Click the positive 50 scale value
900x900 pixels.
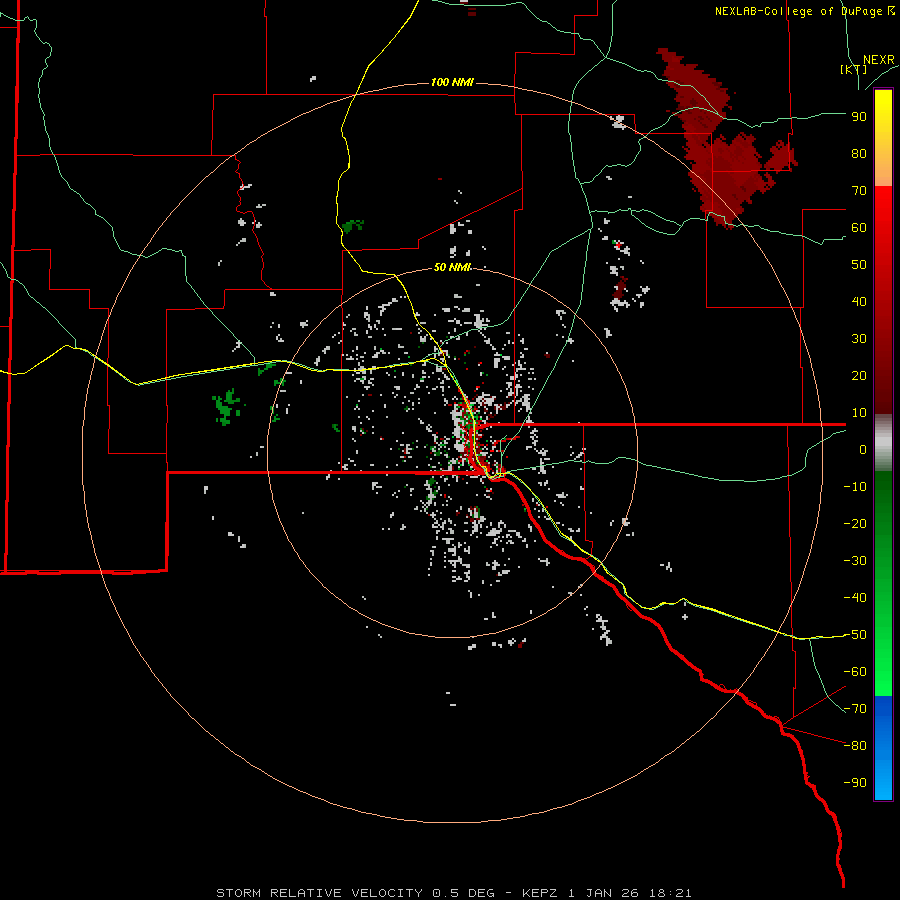859,265
